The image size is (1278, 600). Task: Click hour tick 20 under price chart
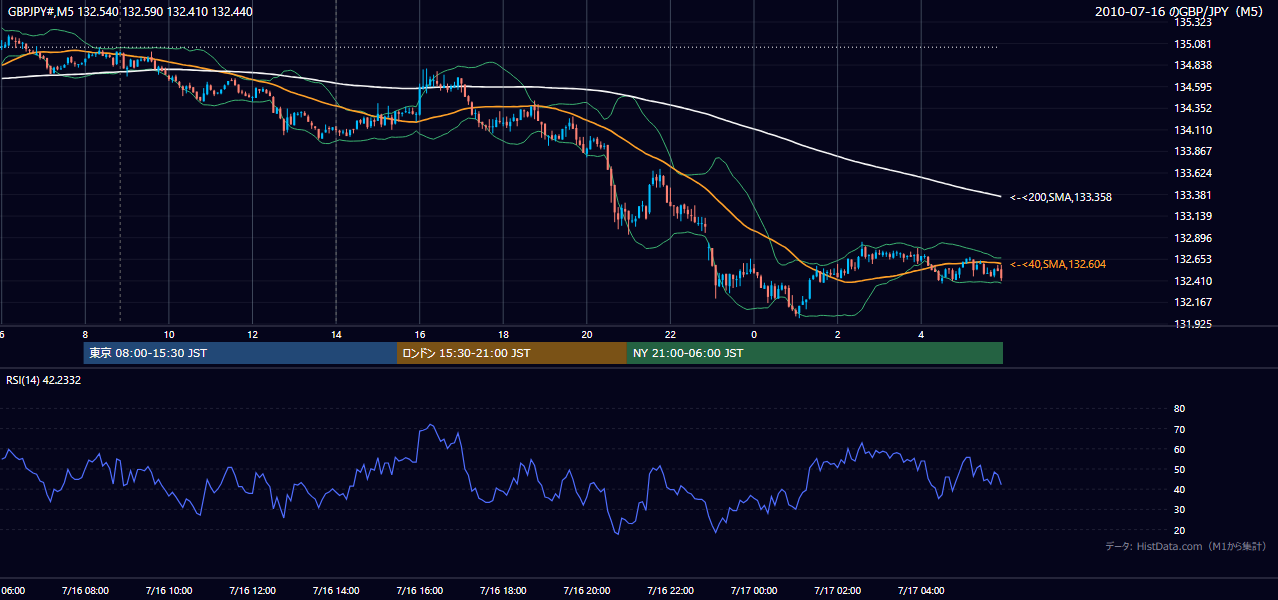point(587,334)
